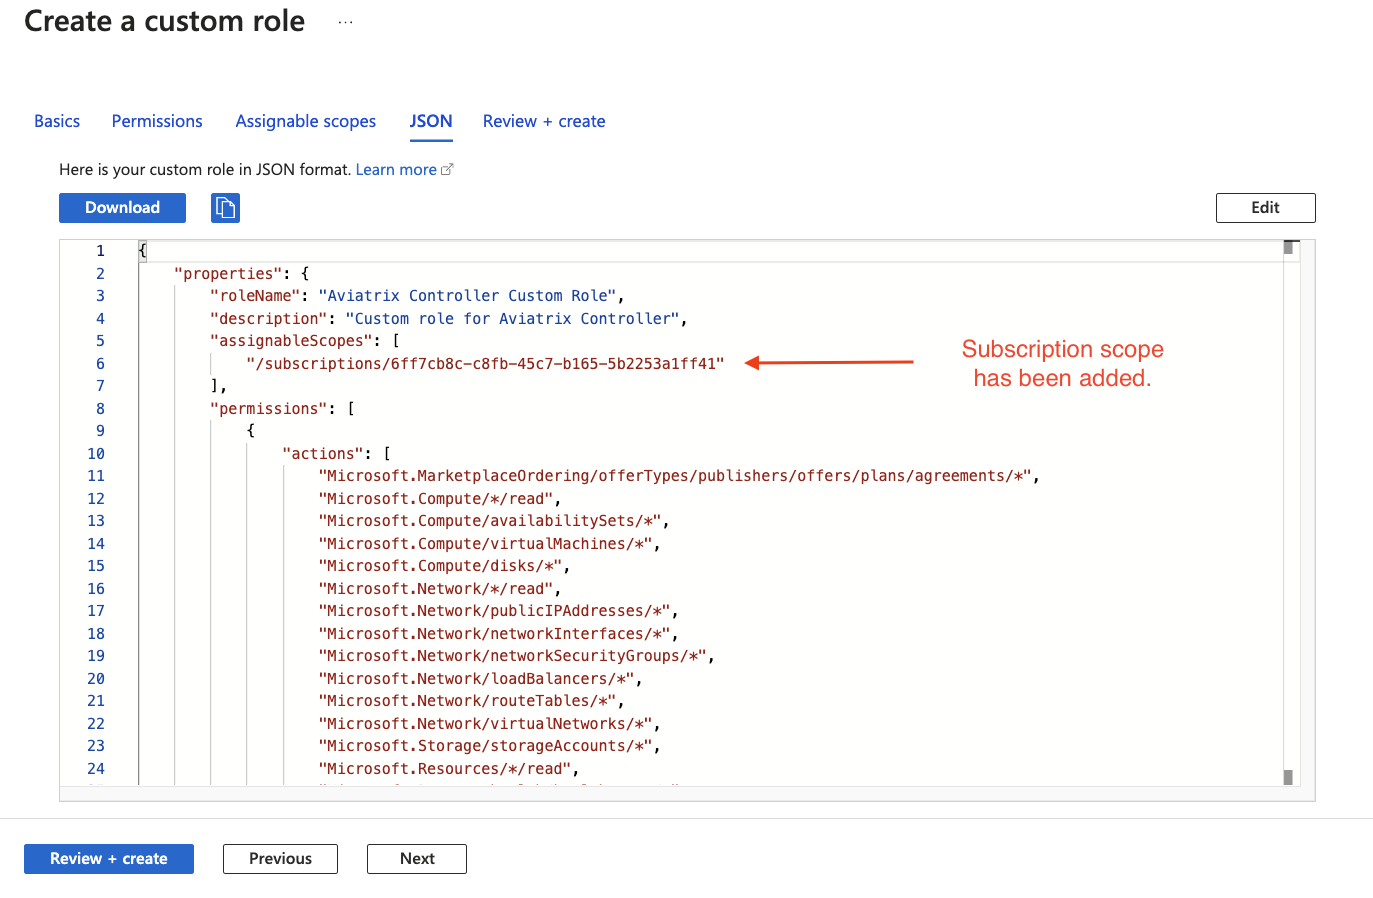Screen dimensions: 1373x898
Task: Click the external link icon after Learn more
Action: coord(447,170)
